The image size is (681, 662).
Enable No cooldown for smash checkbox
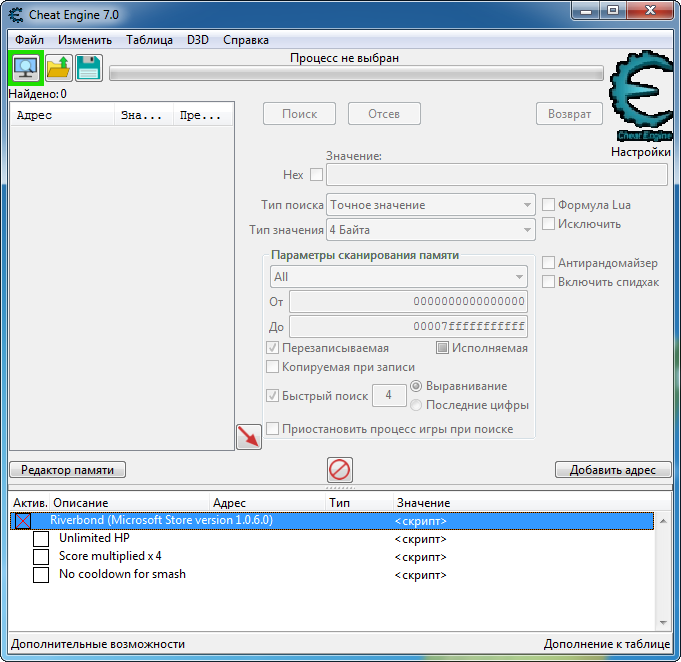[x=41, y=575]
